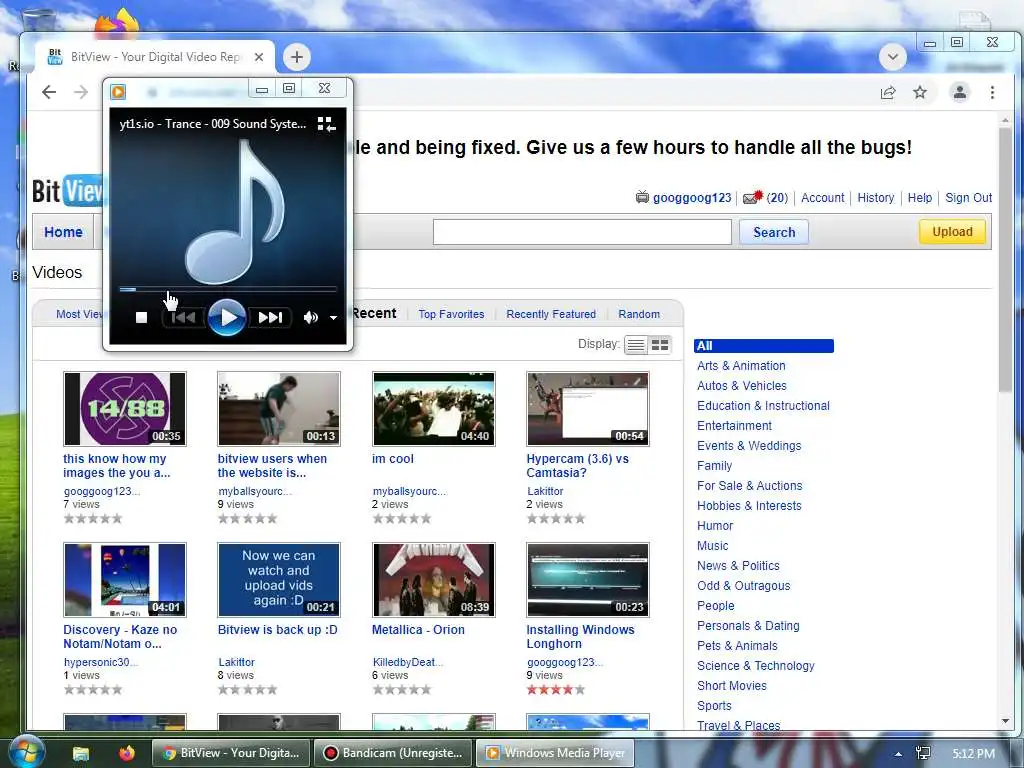Click the Search button
The height and width of the screenshot is (768, 1024).
774,232
